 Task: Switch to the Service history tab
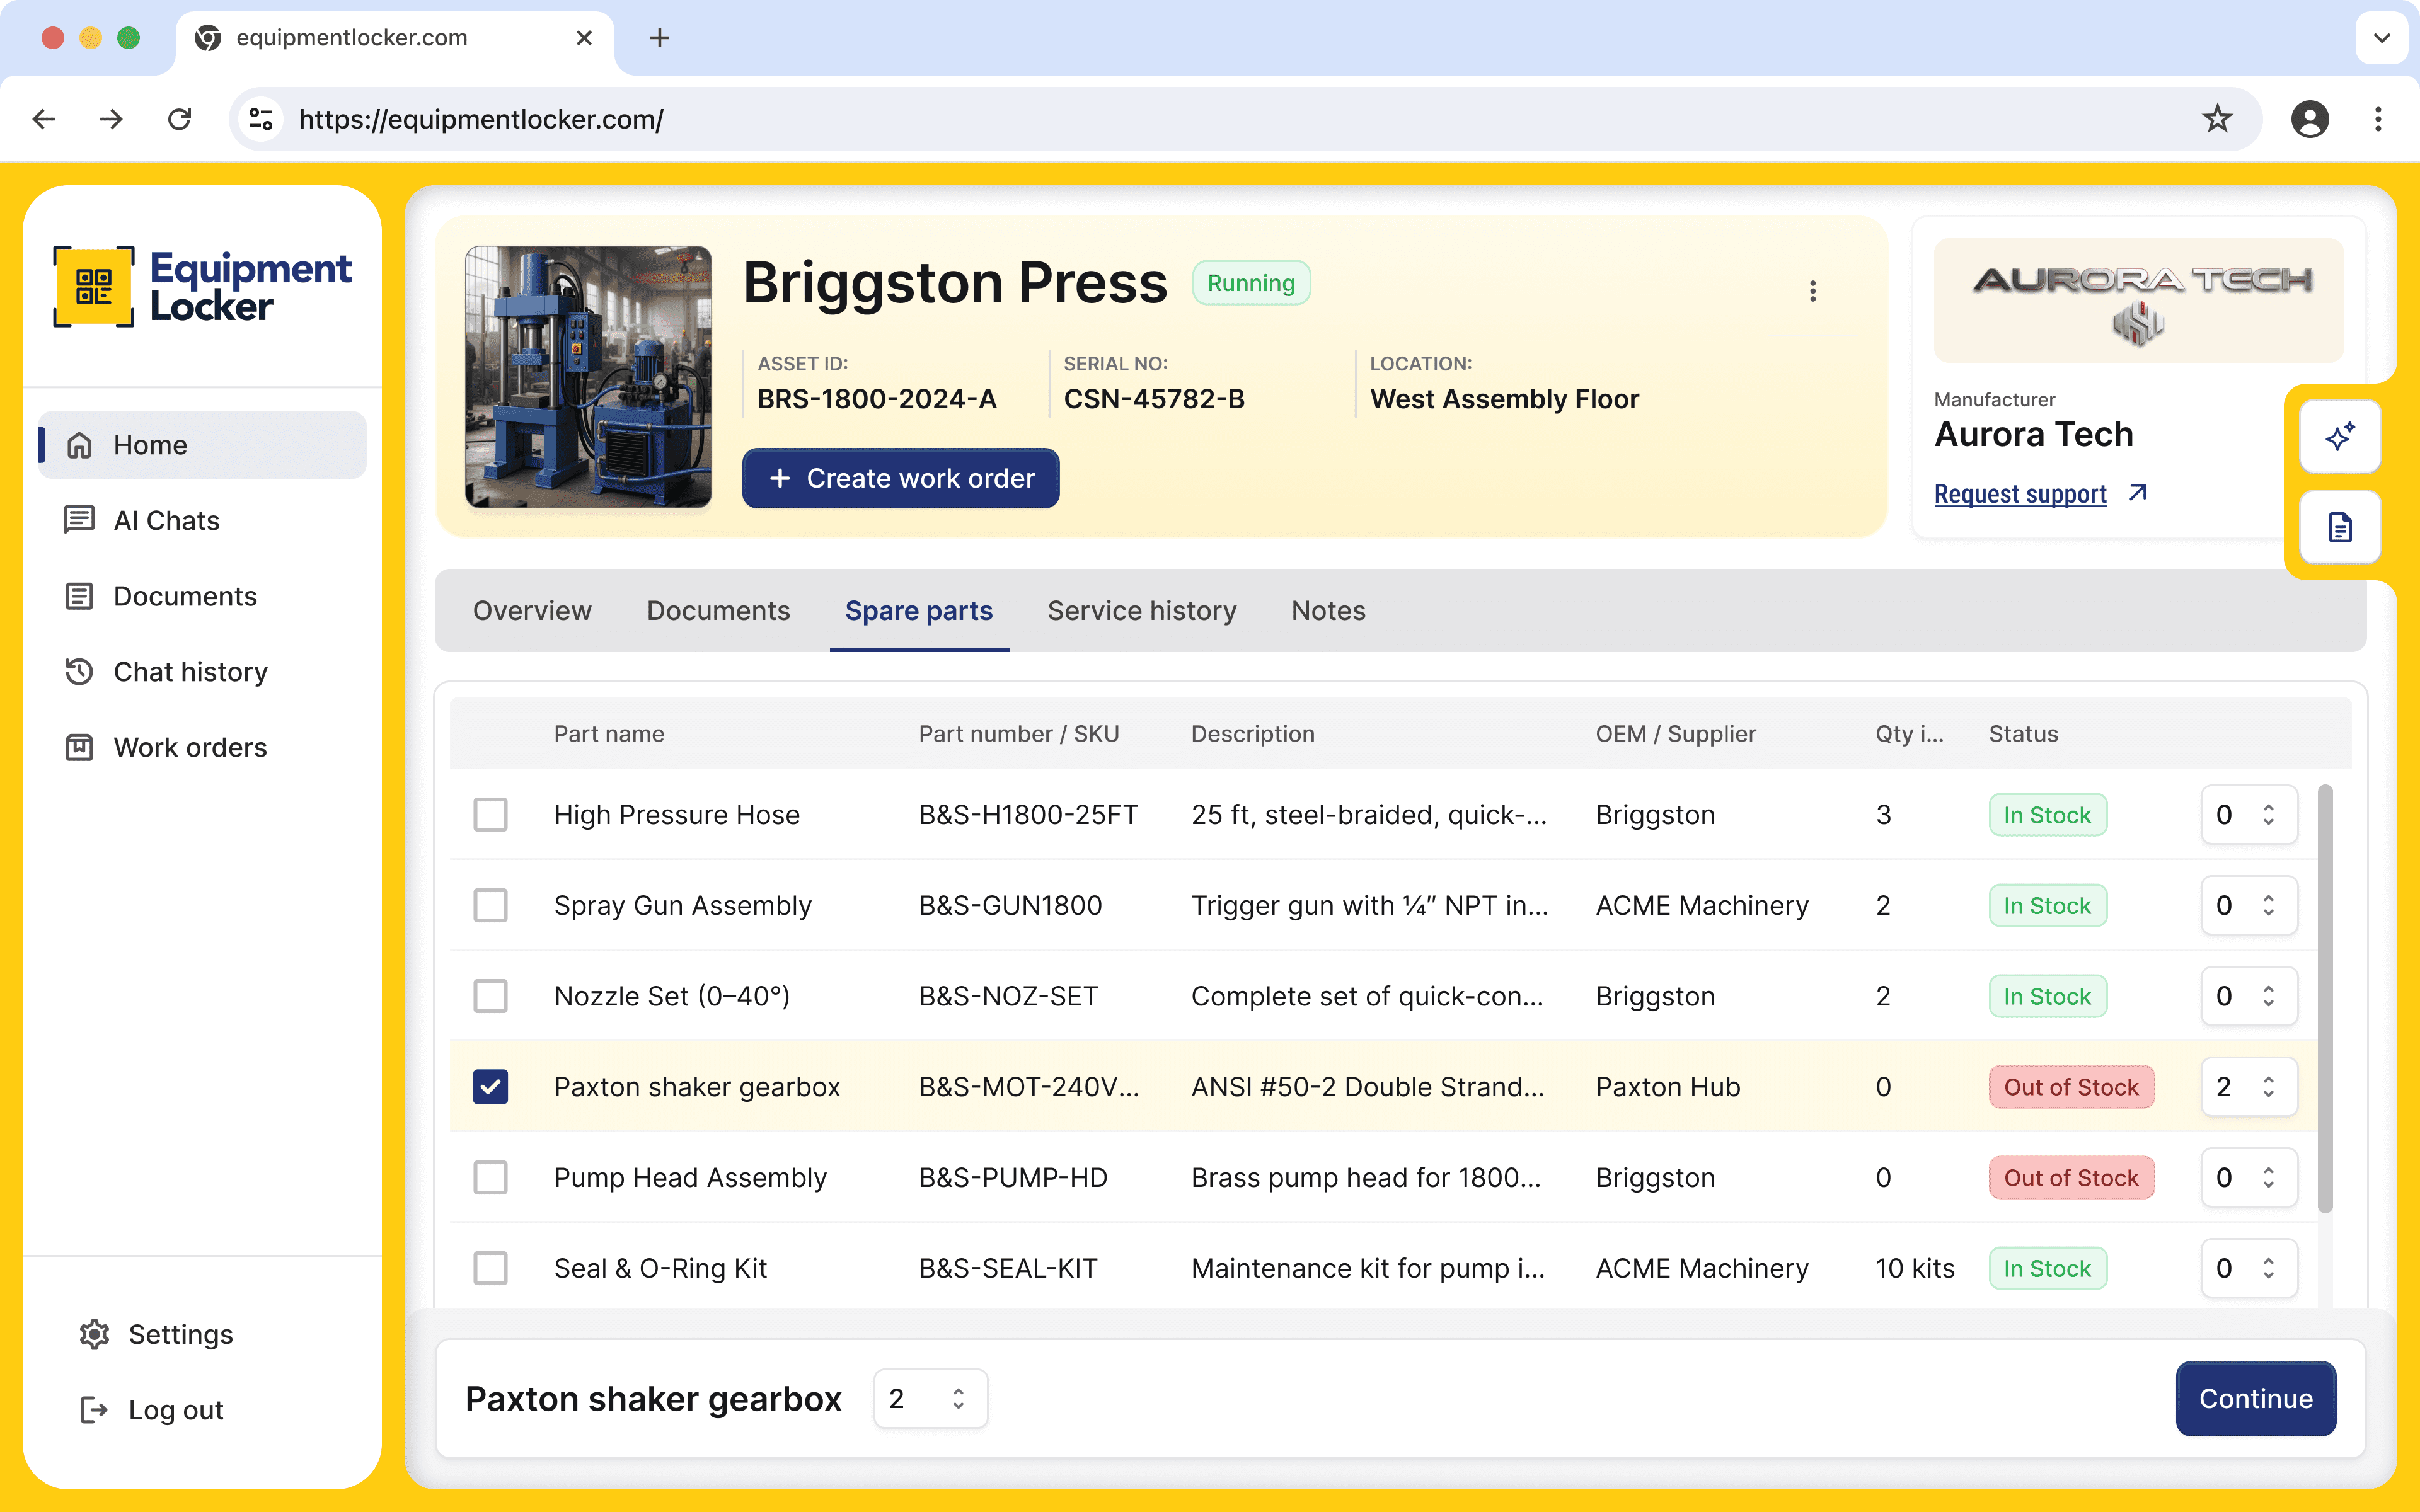pyautogui.click(x=1141, y=611)
